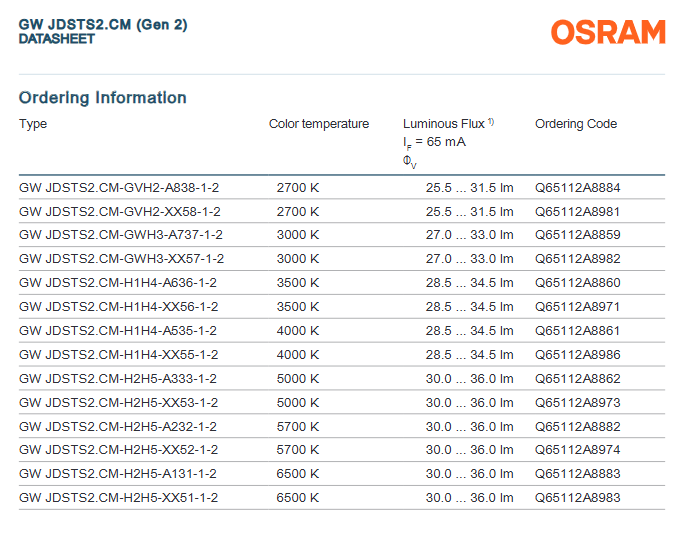Click 5700 K in the H2H5-A232 row
681x537 pixels.
click(298, 426)
